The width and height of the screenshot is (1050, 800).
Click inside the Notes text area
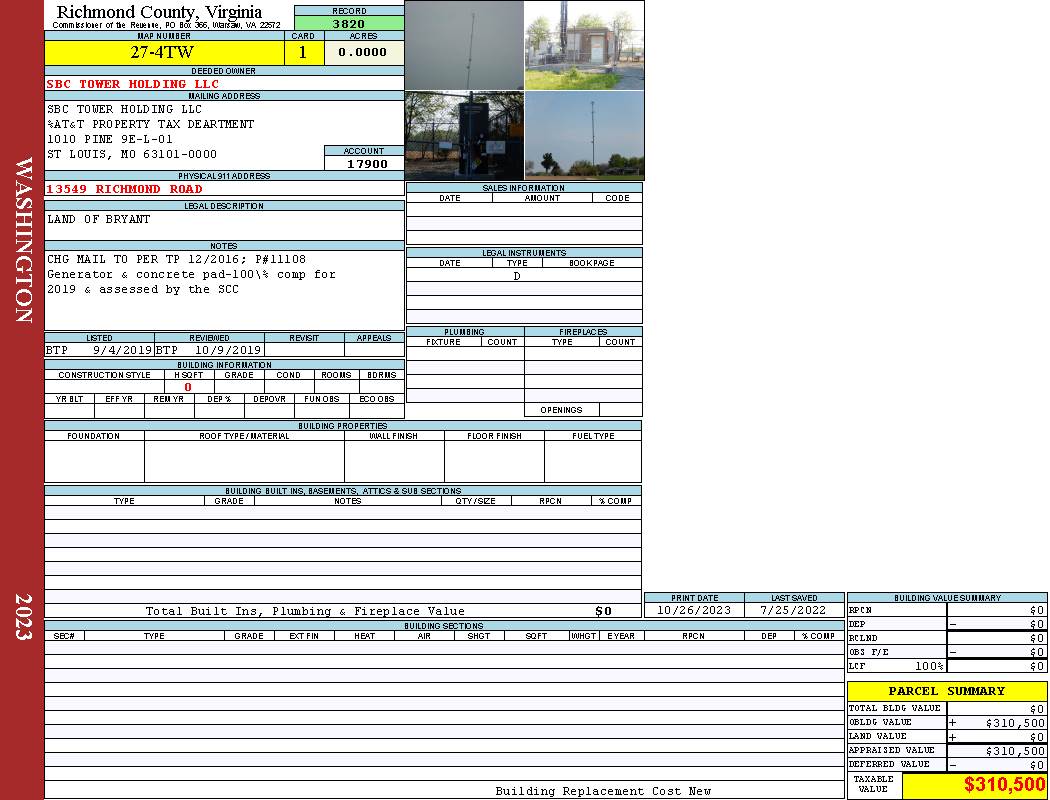(x=224, y=290)
